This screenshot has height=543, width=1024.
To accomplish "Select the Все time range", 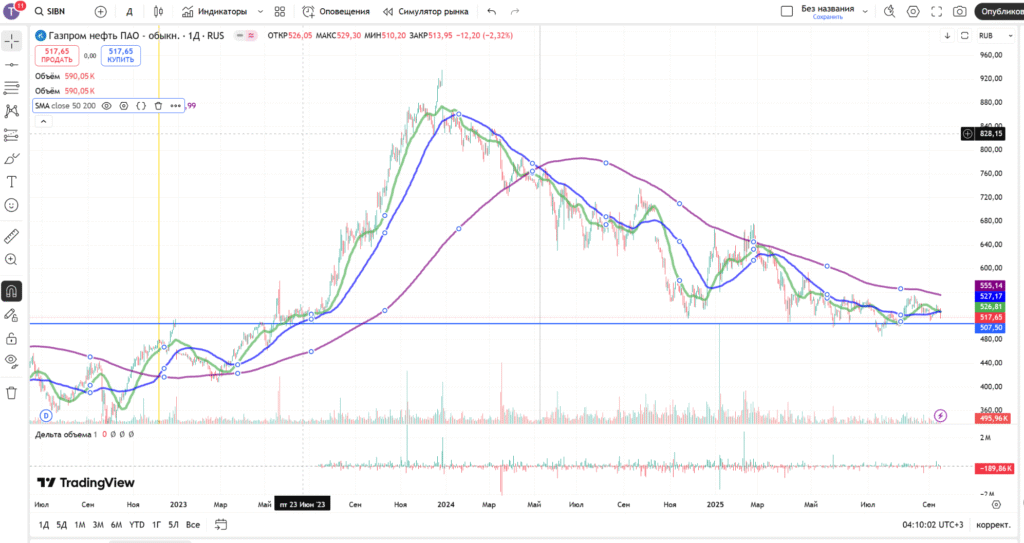I will [x=193, y=525].
